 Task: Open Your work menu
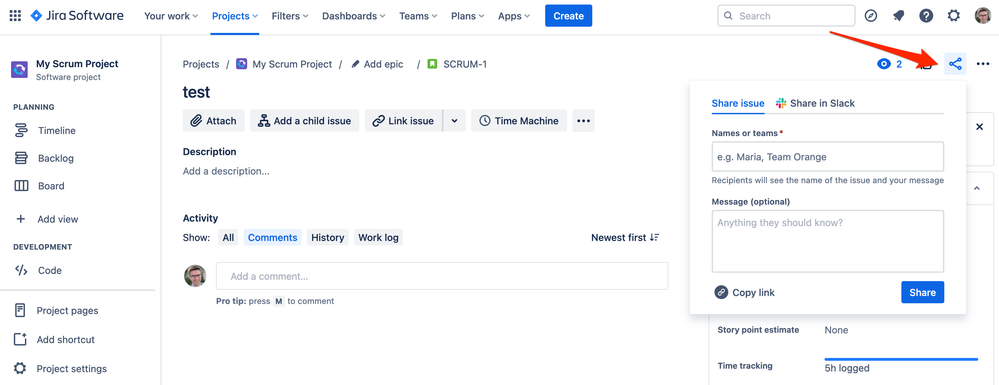(x=171, y=16)
